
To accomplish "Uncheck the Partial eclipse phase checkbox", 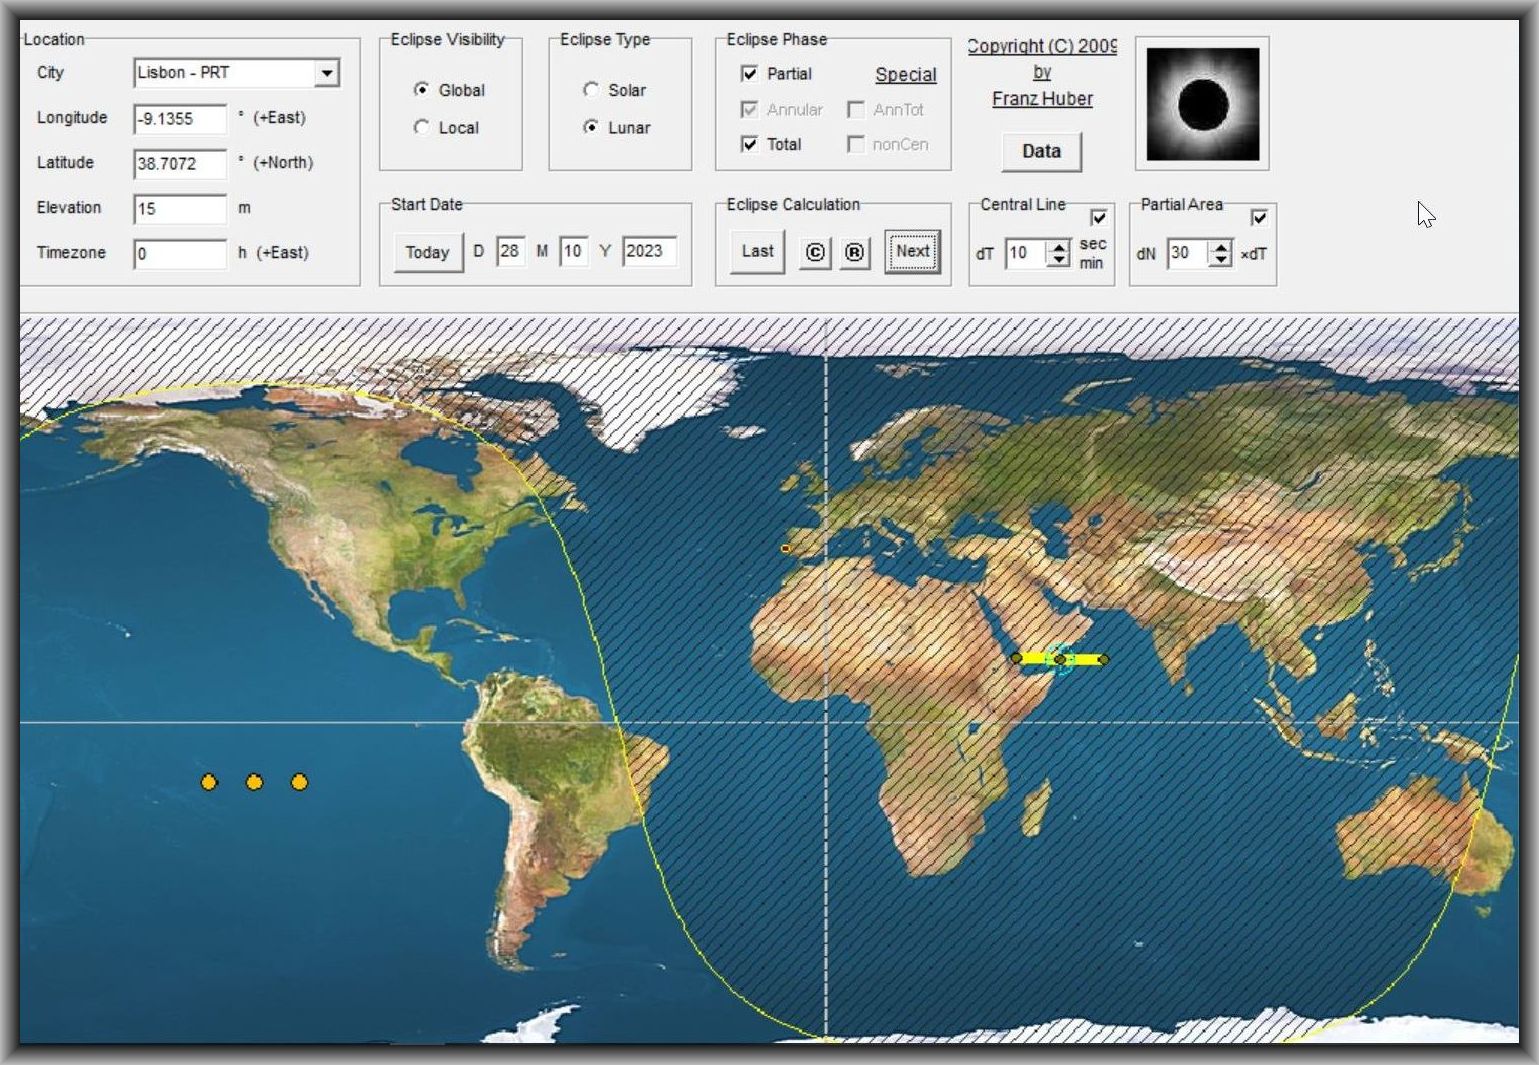I will (x=749, y=74).
